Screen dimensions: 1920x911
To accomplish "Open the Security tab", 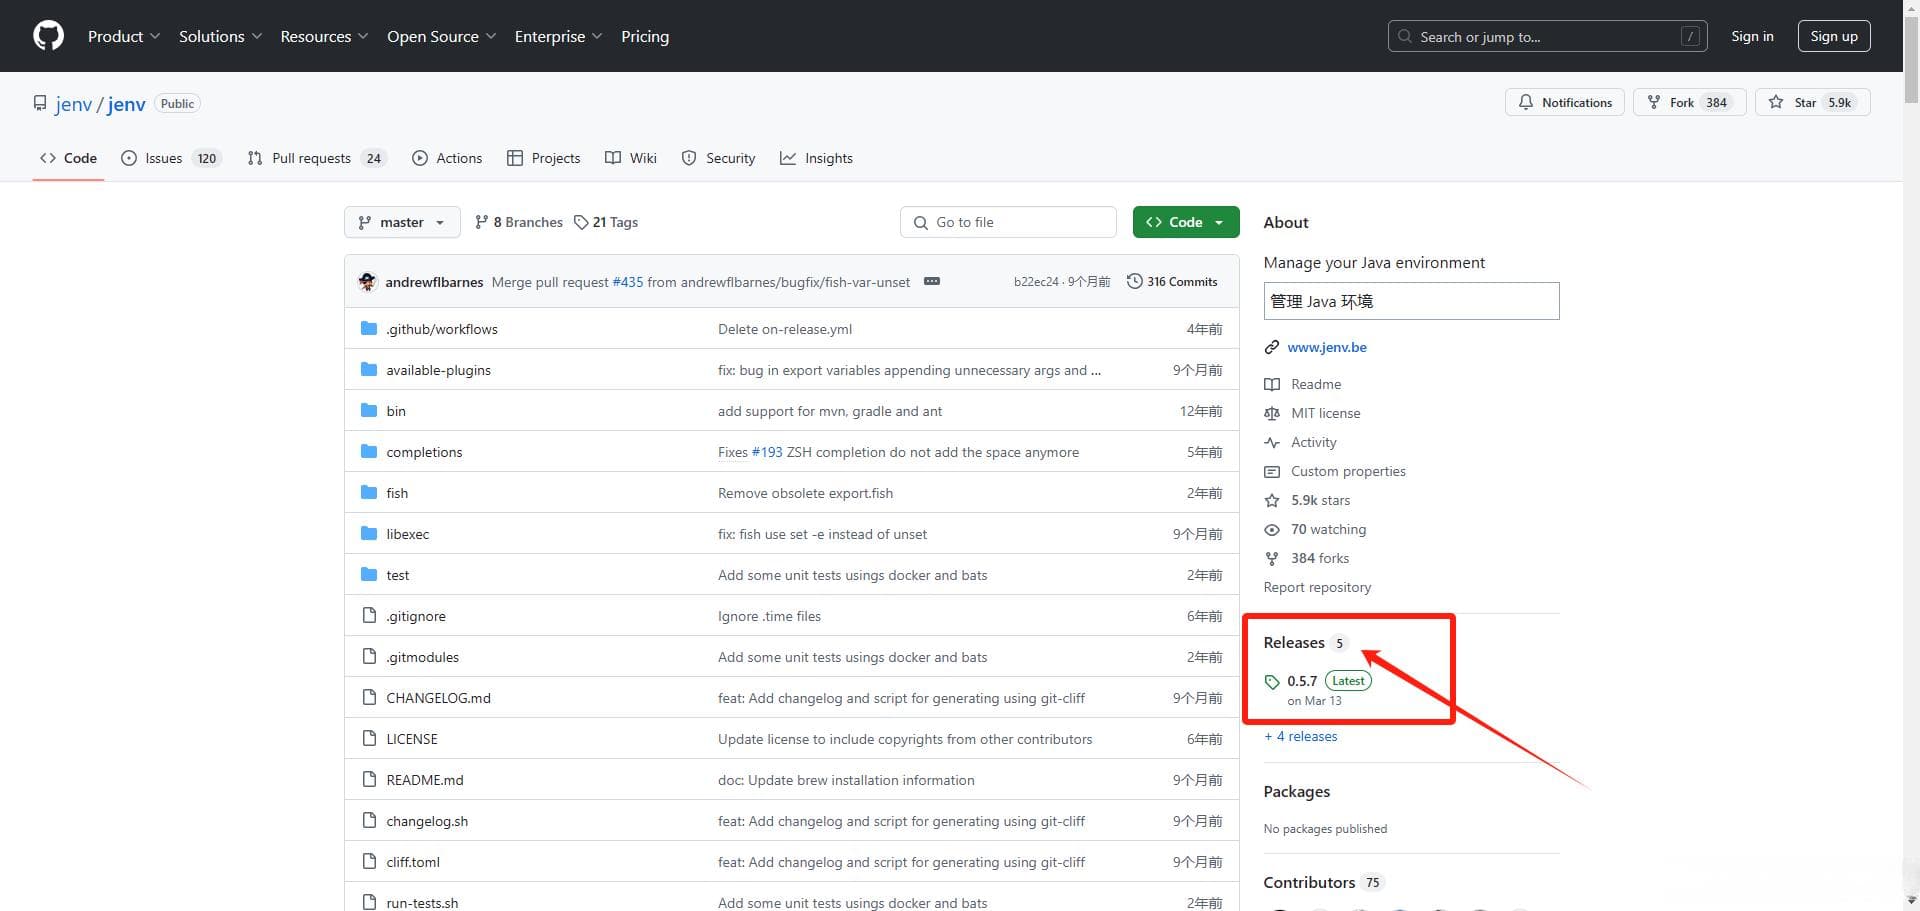I will 718,158.
